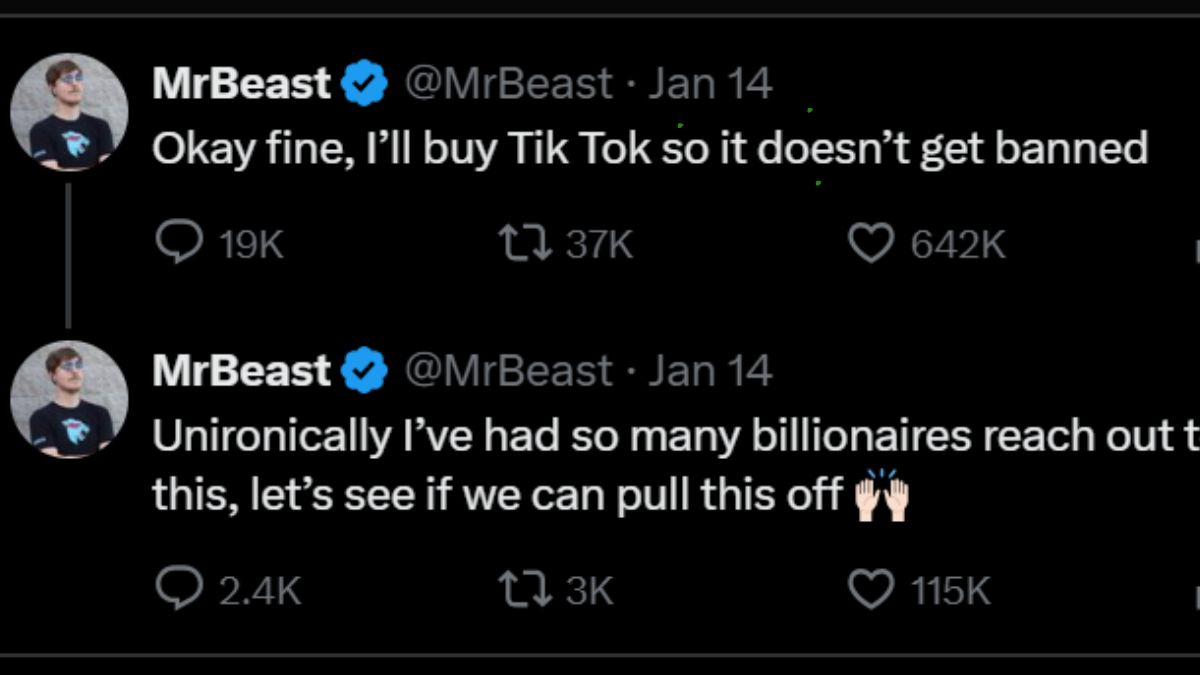Image resolution: width=1200 pixels, height=675 pixels.
Task: Like the Tik Tok tweet with the heart icon
Action: pyautogui.click(x=872, y=240)
